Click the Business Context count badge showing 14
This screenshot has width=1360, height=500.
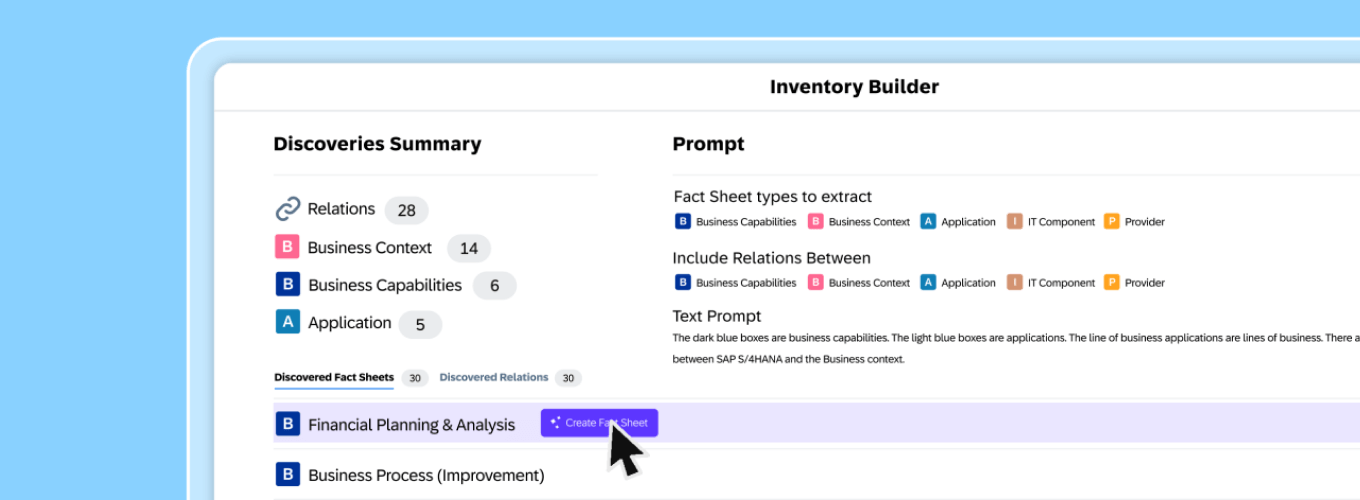[468, 248]
